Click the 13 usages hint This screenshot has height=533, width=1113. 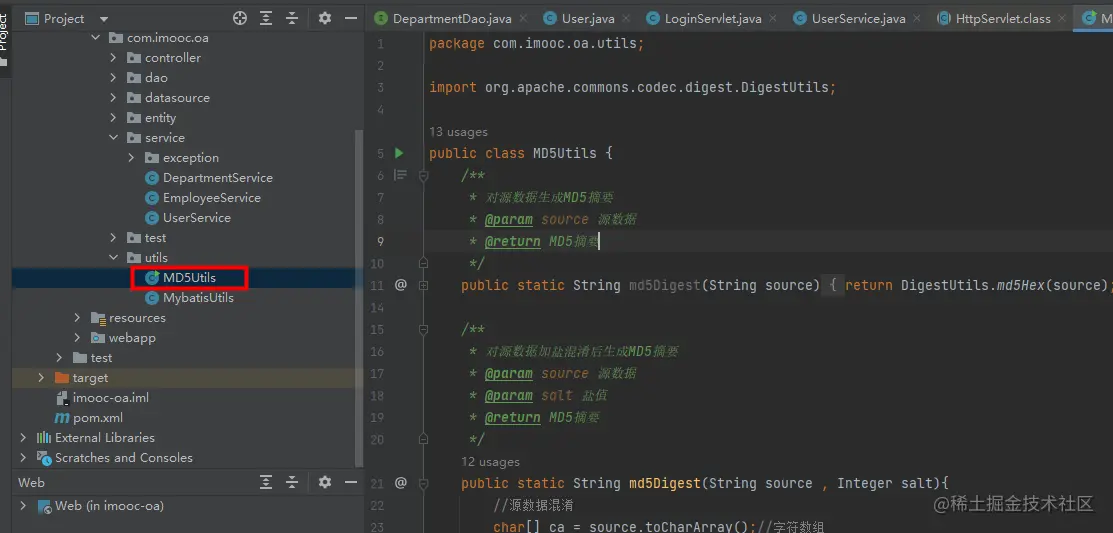458,131
